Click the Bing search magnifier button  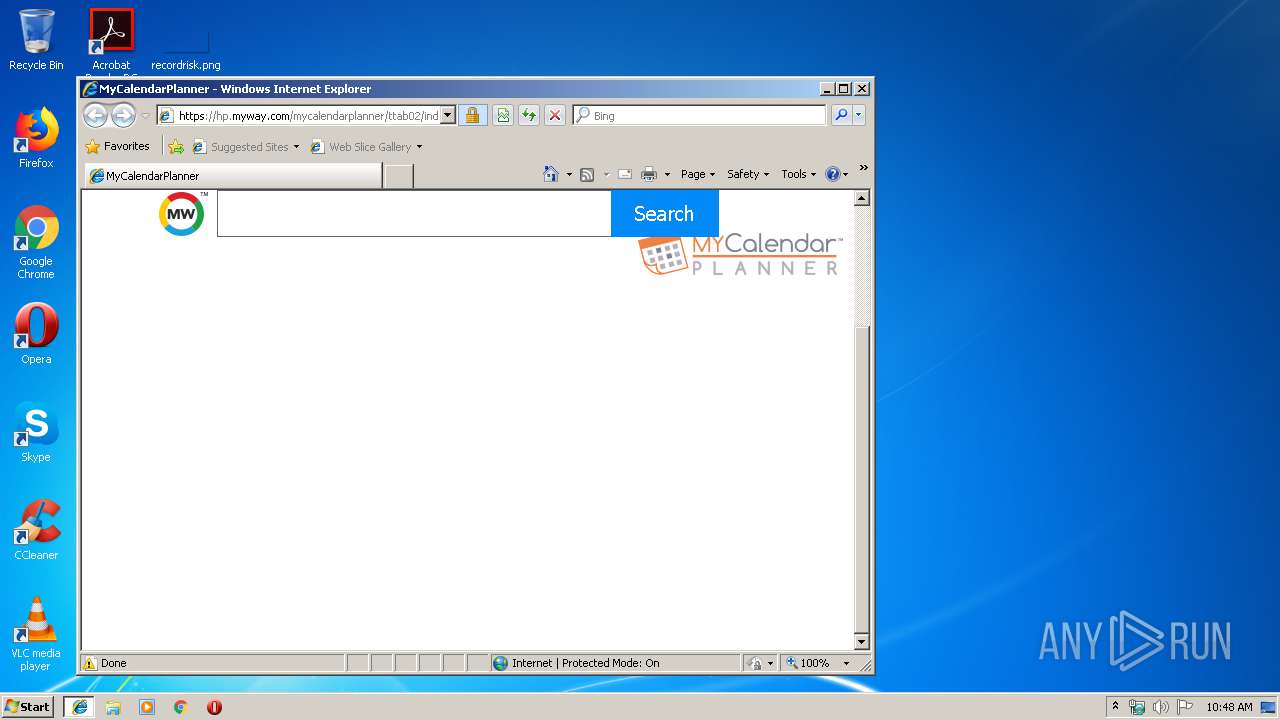tap(841, 116)
